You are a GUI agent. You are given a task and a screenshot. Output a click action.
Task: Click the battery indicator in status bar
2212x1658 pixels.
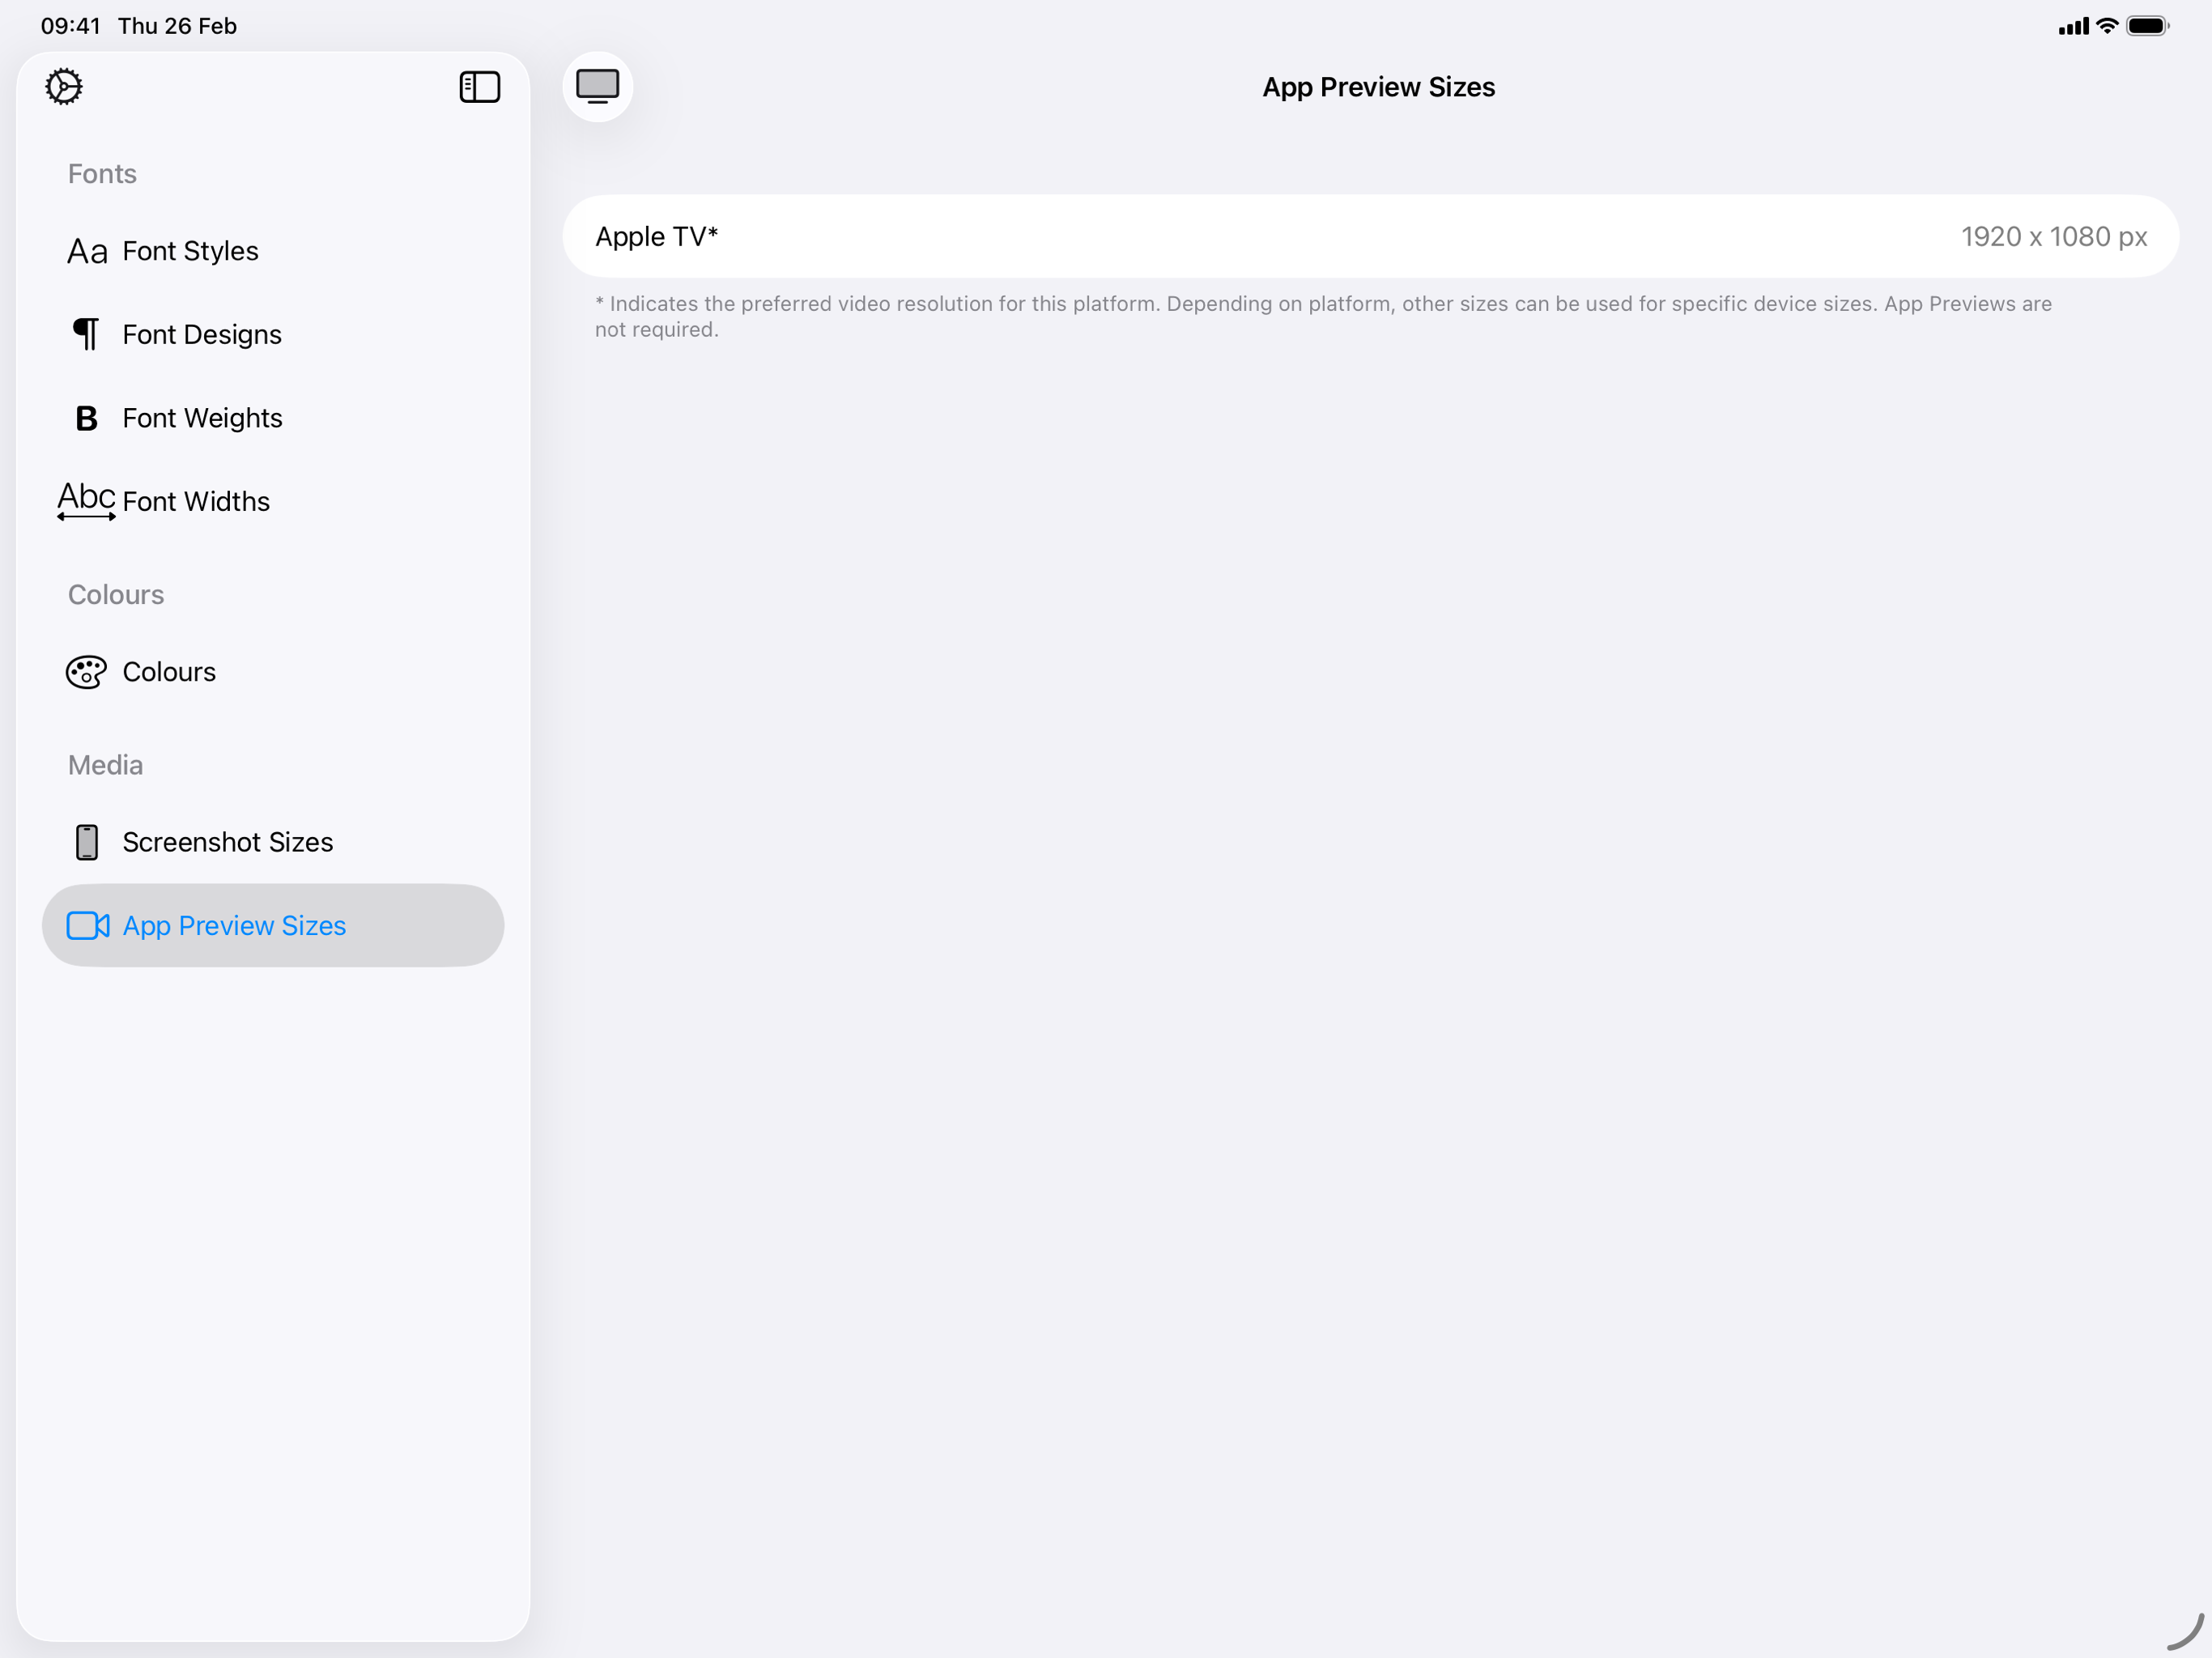pos(2146,26)
